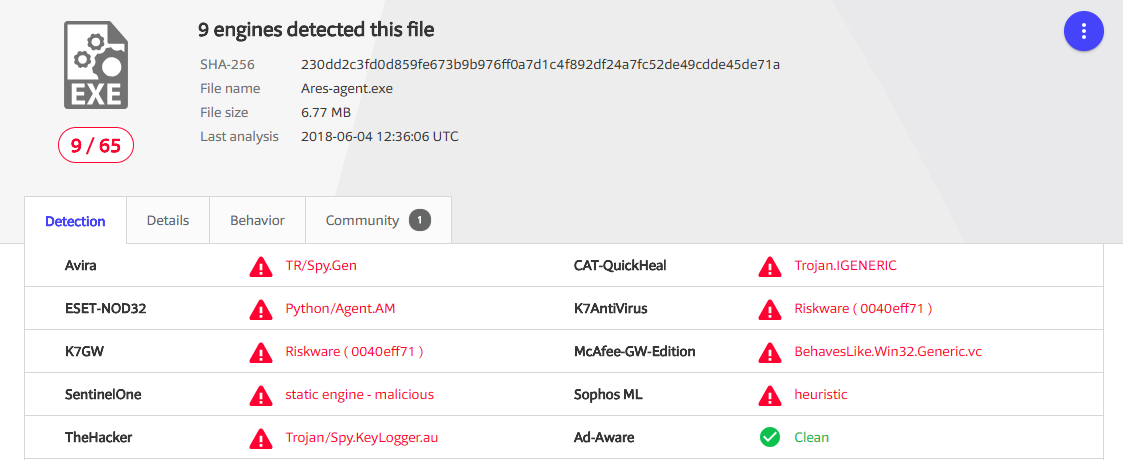
Task: Click the SHA-256 hash value
Action: tap(540, 64)
